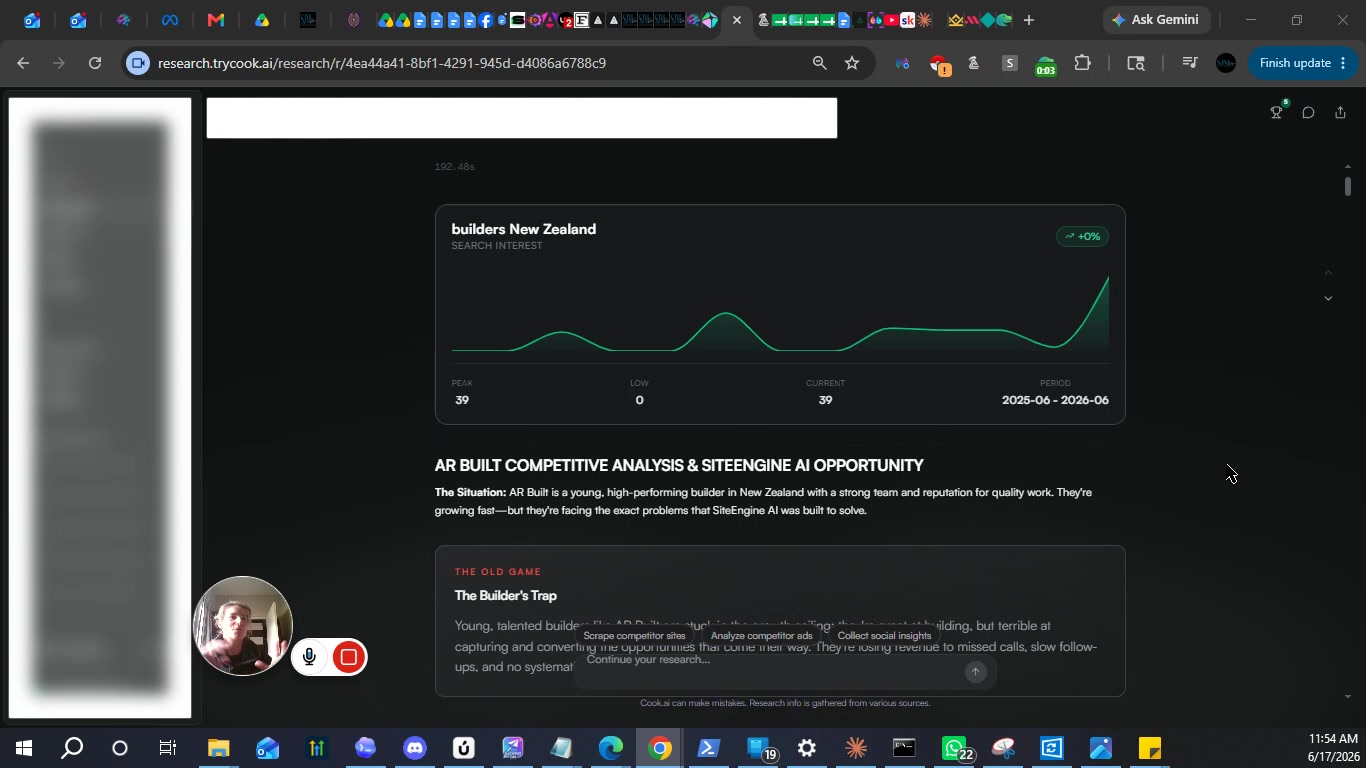Bookmark this page with the star

pos(852,63)
